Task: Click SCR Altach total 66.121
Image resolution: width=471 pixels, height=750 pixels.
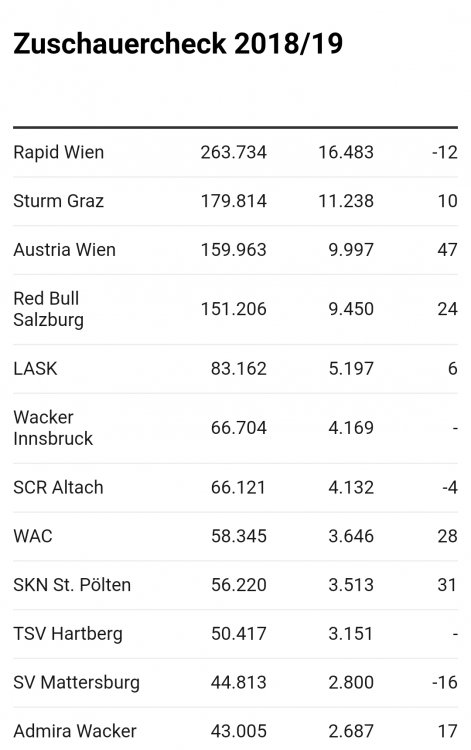Action: point(238,487)
